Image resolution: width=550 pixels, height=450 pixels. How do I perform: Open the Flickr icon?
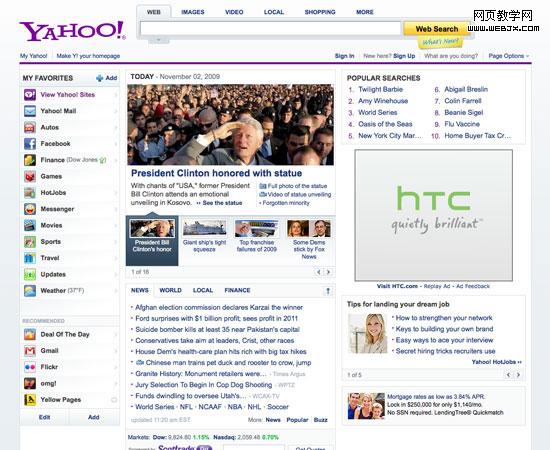tap(30, 367)
